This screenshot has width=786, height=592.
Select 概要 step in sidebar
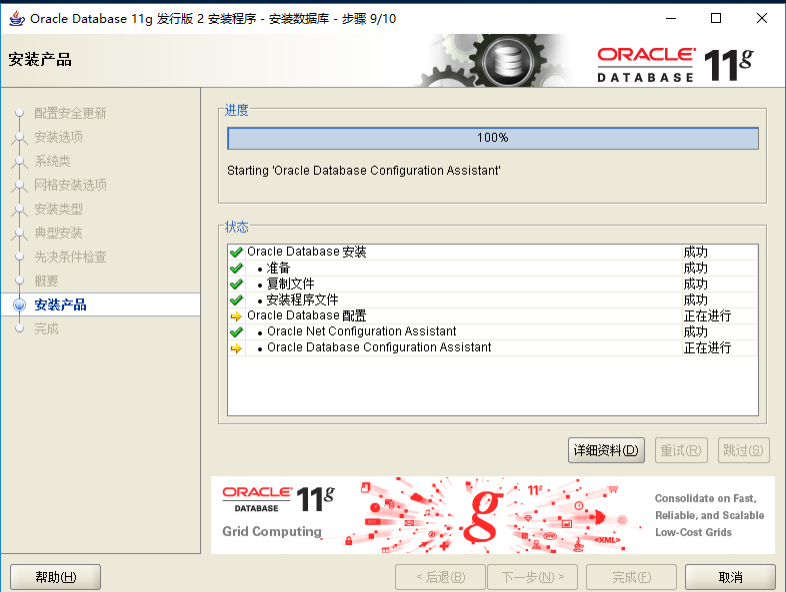pyautogui.click(x=46, y=281)
